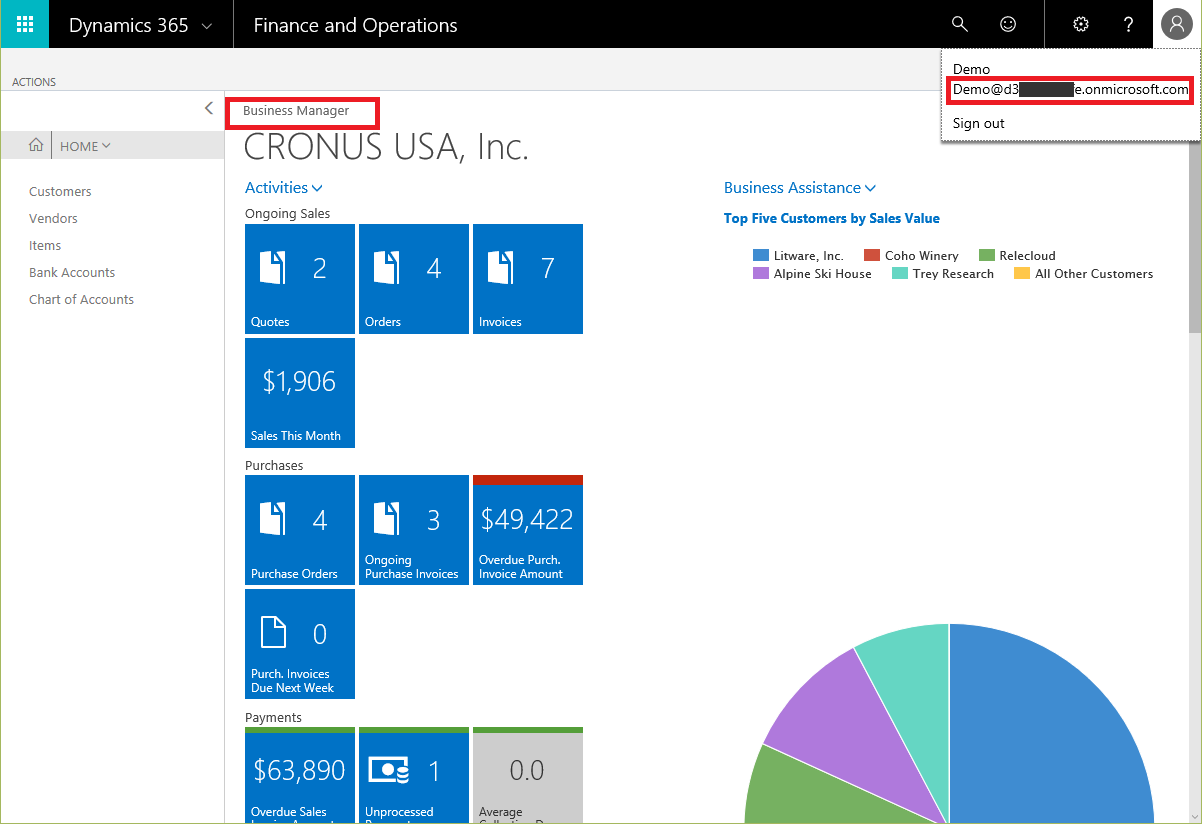Open the Invoices tile
The width and height of the screenshot is (1202, 824).
(528, 279)
